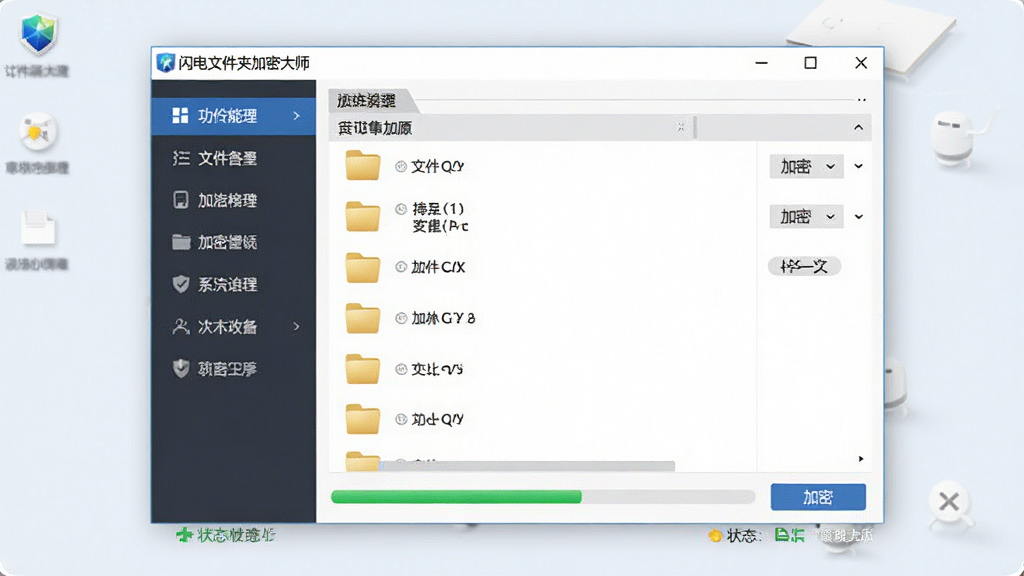Open the shield desktop icon at top left

[38, 33]
